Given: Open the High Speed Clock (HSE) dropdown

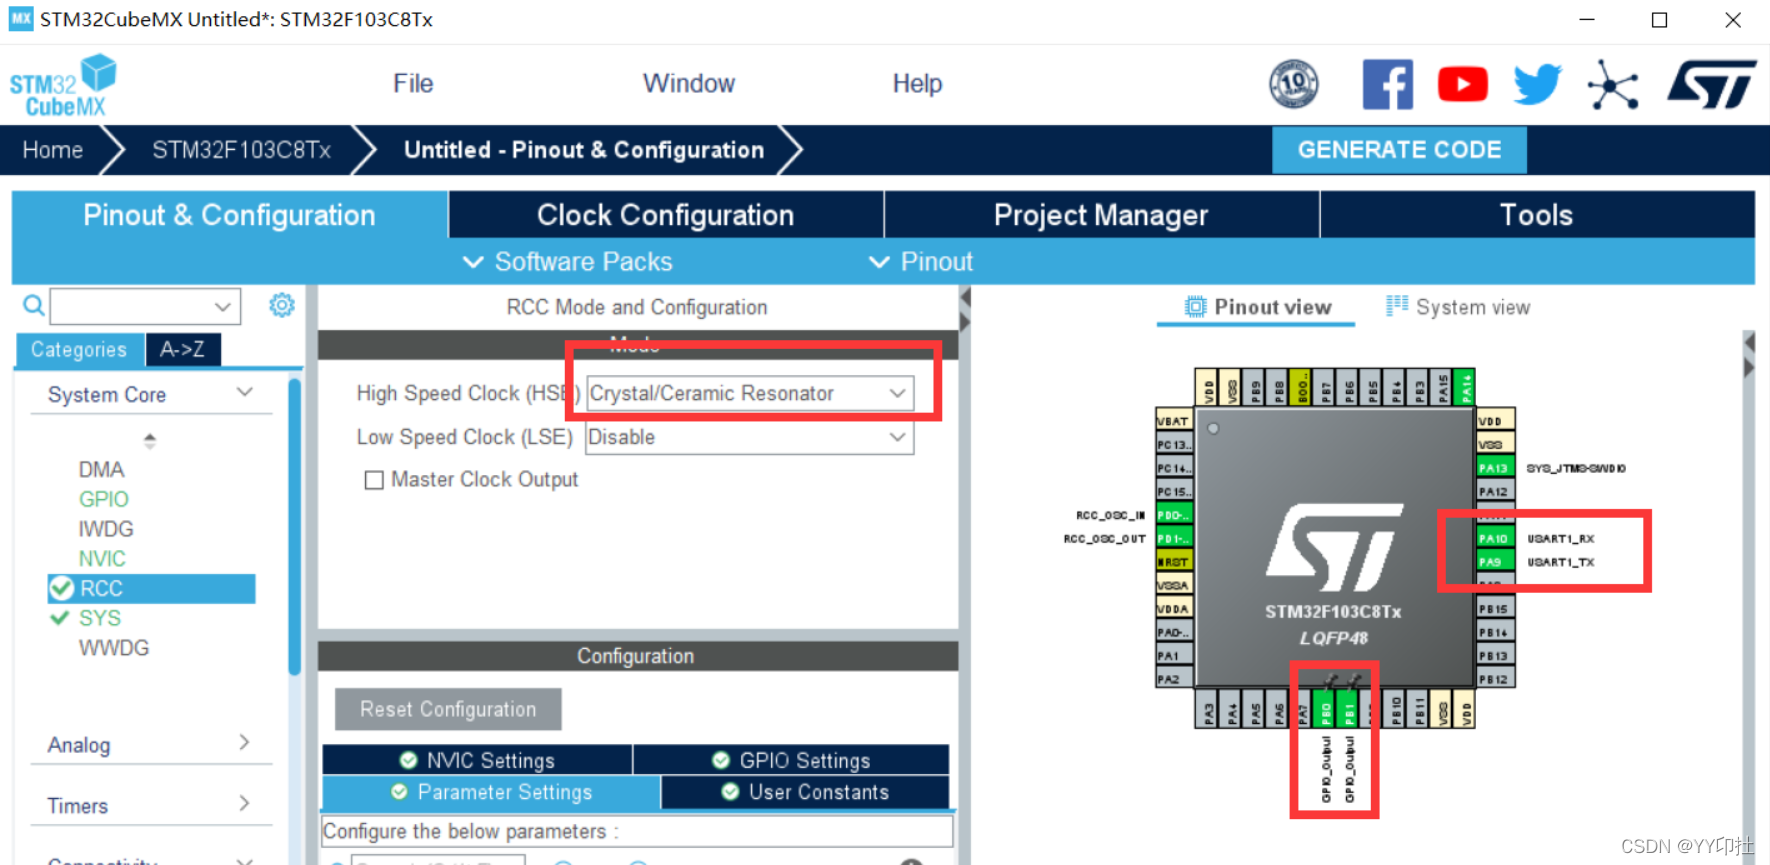Looking at the screenshot, I should 749,393.
